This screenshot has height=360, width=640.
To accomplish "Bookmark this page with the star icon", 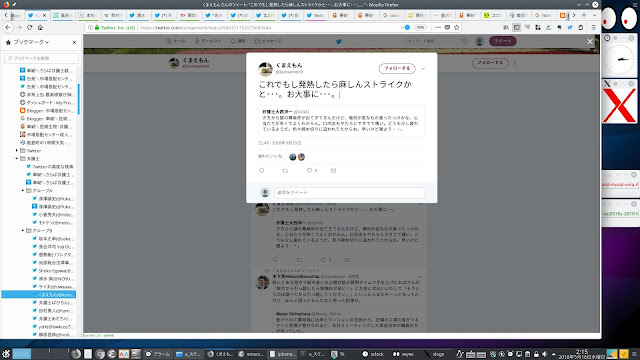I will point(457,27).
